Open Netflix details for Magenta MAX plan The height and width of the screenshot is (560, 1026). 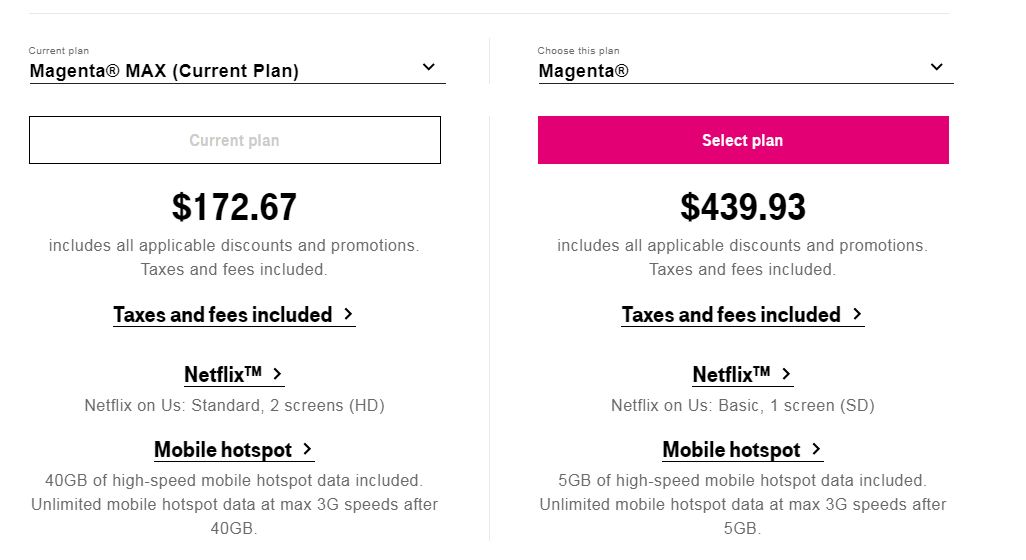coord(234,374)
